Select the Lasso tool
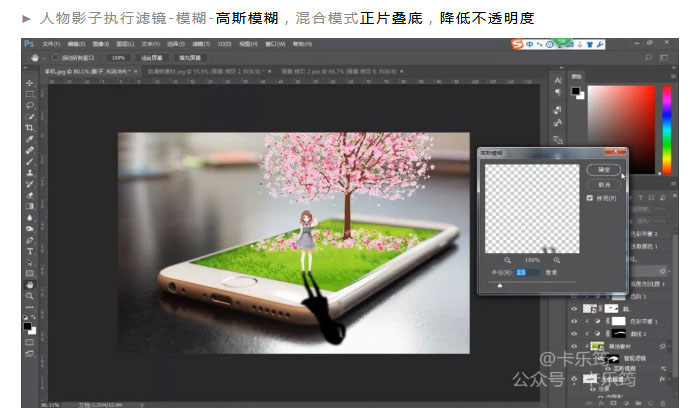This screenshot has height=408, width=700. [x=29, y=105]
